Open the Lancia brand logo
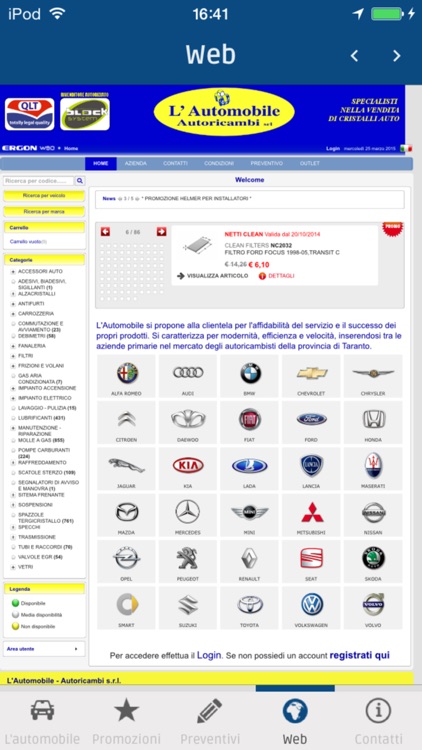Screen dimensions: 422x750 [311, 465]
